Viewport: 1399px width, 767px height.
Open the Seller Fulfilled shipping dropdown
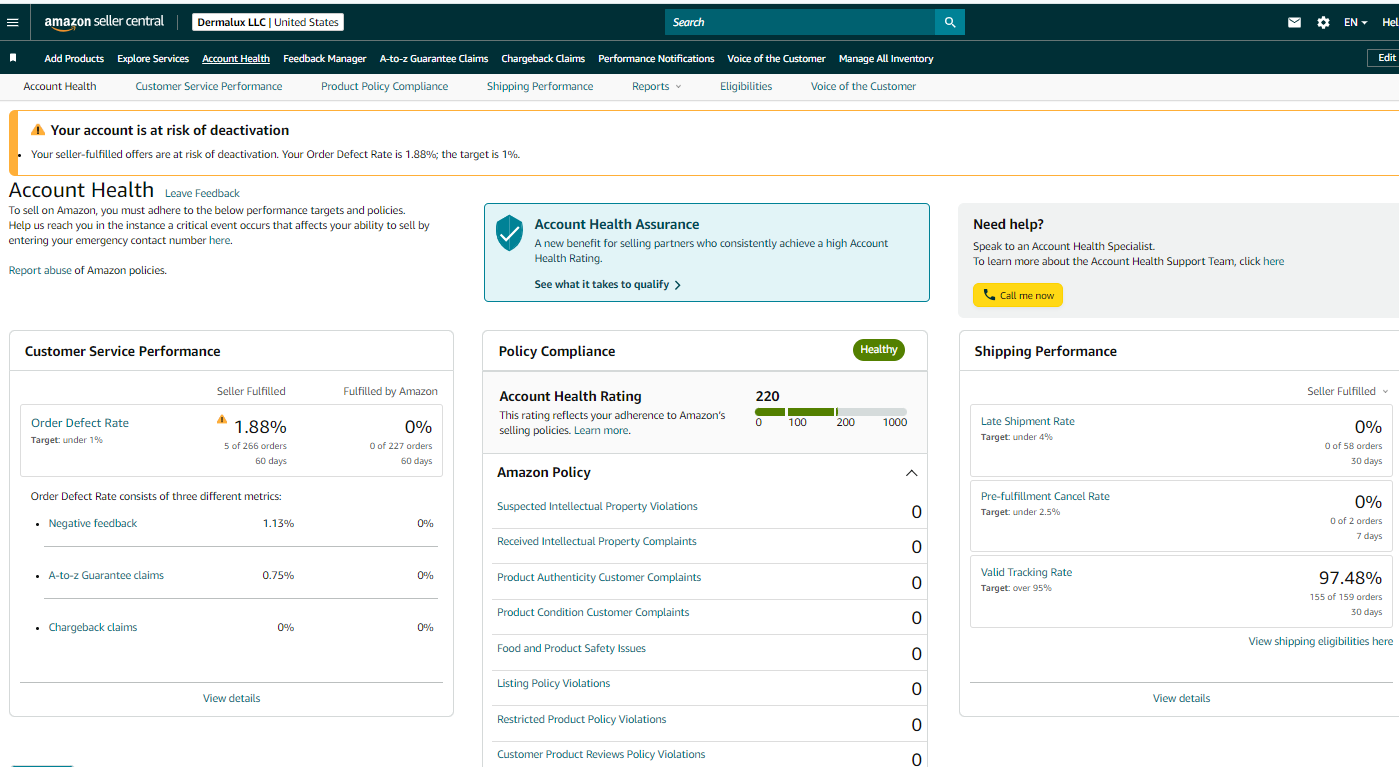1348,391
